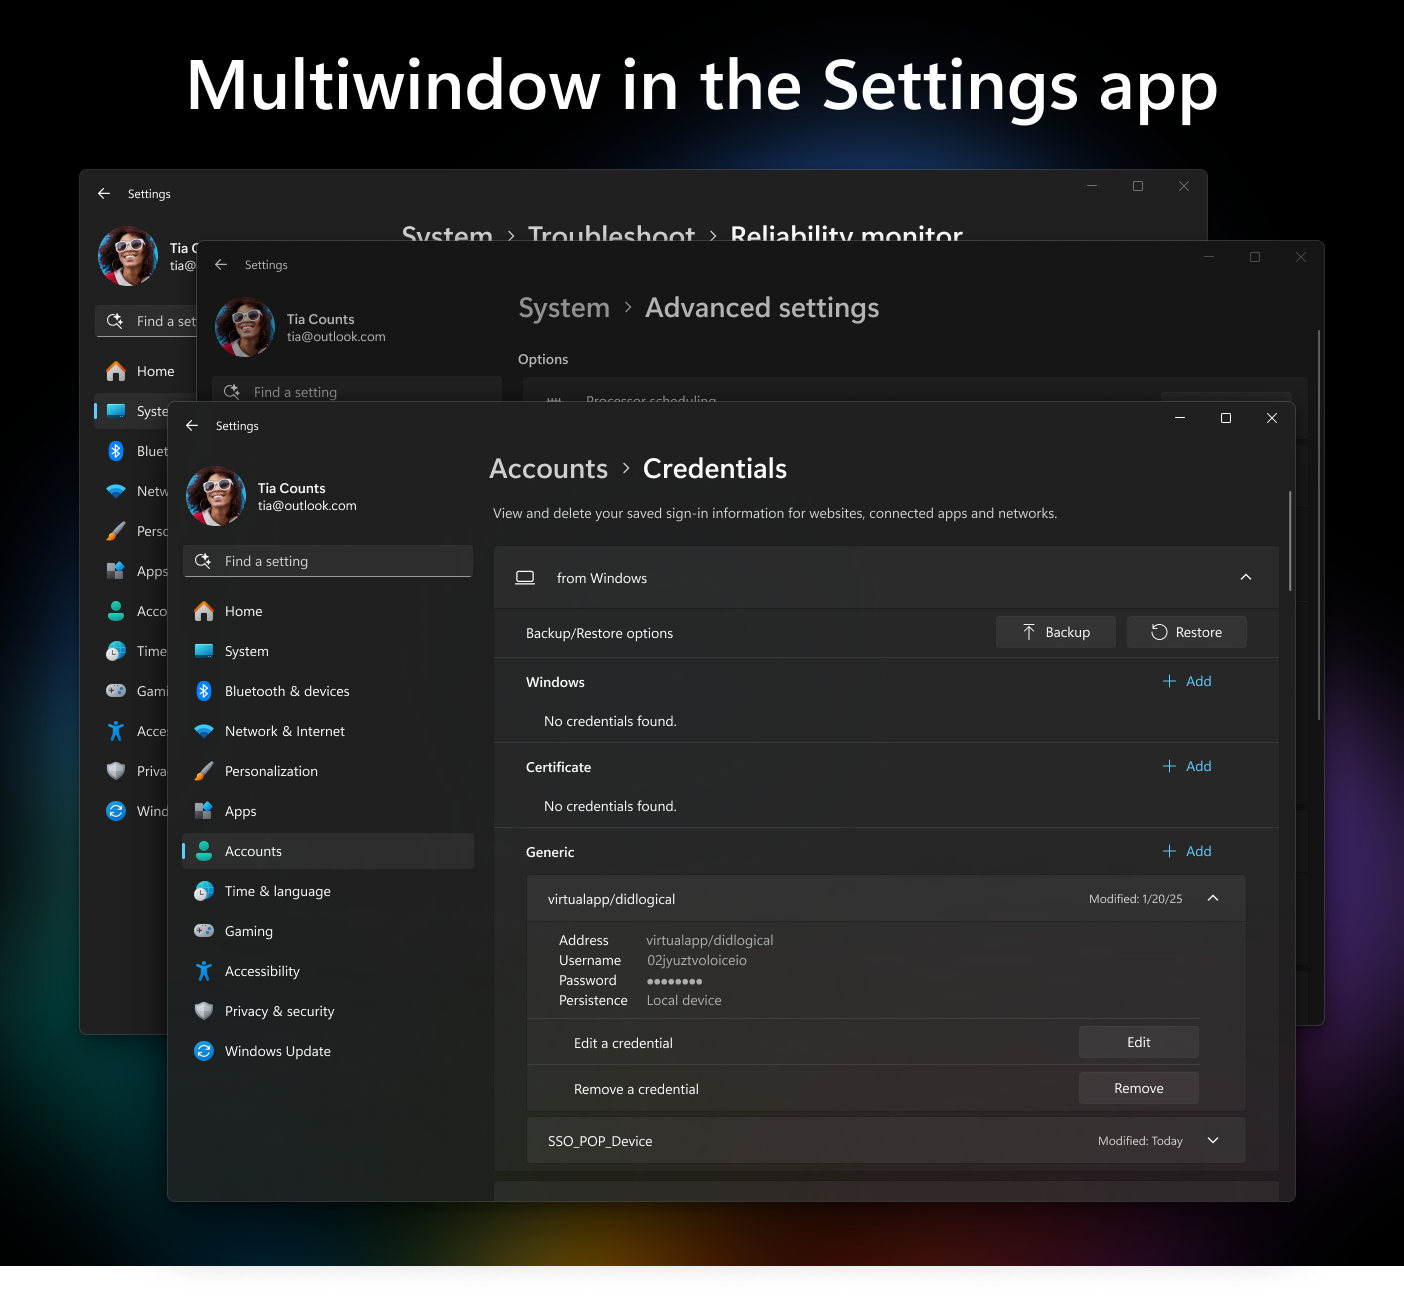Viewport: 1404px width, 1297px height.
Task: Click Edit for the credential
Action: pyautogui.click(x=1138, y=1042)
